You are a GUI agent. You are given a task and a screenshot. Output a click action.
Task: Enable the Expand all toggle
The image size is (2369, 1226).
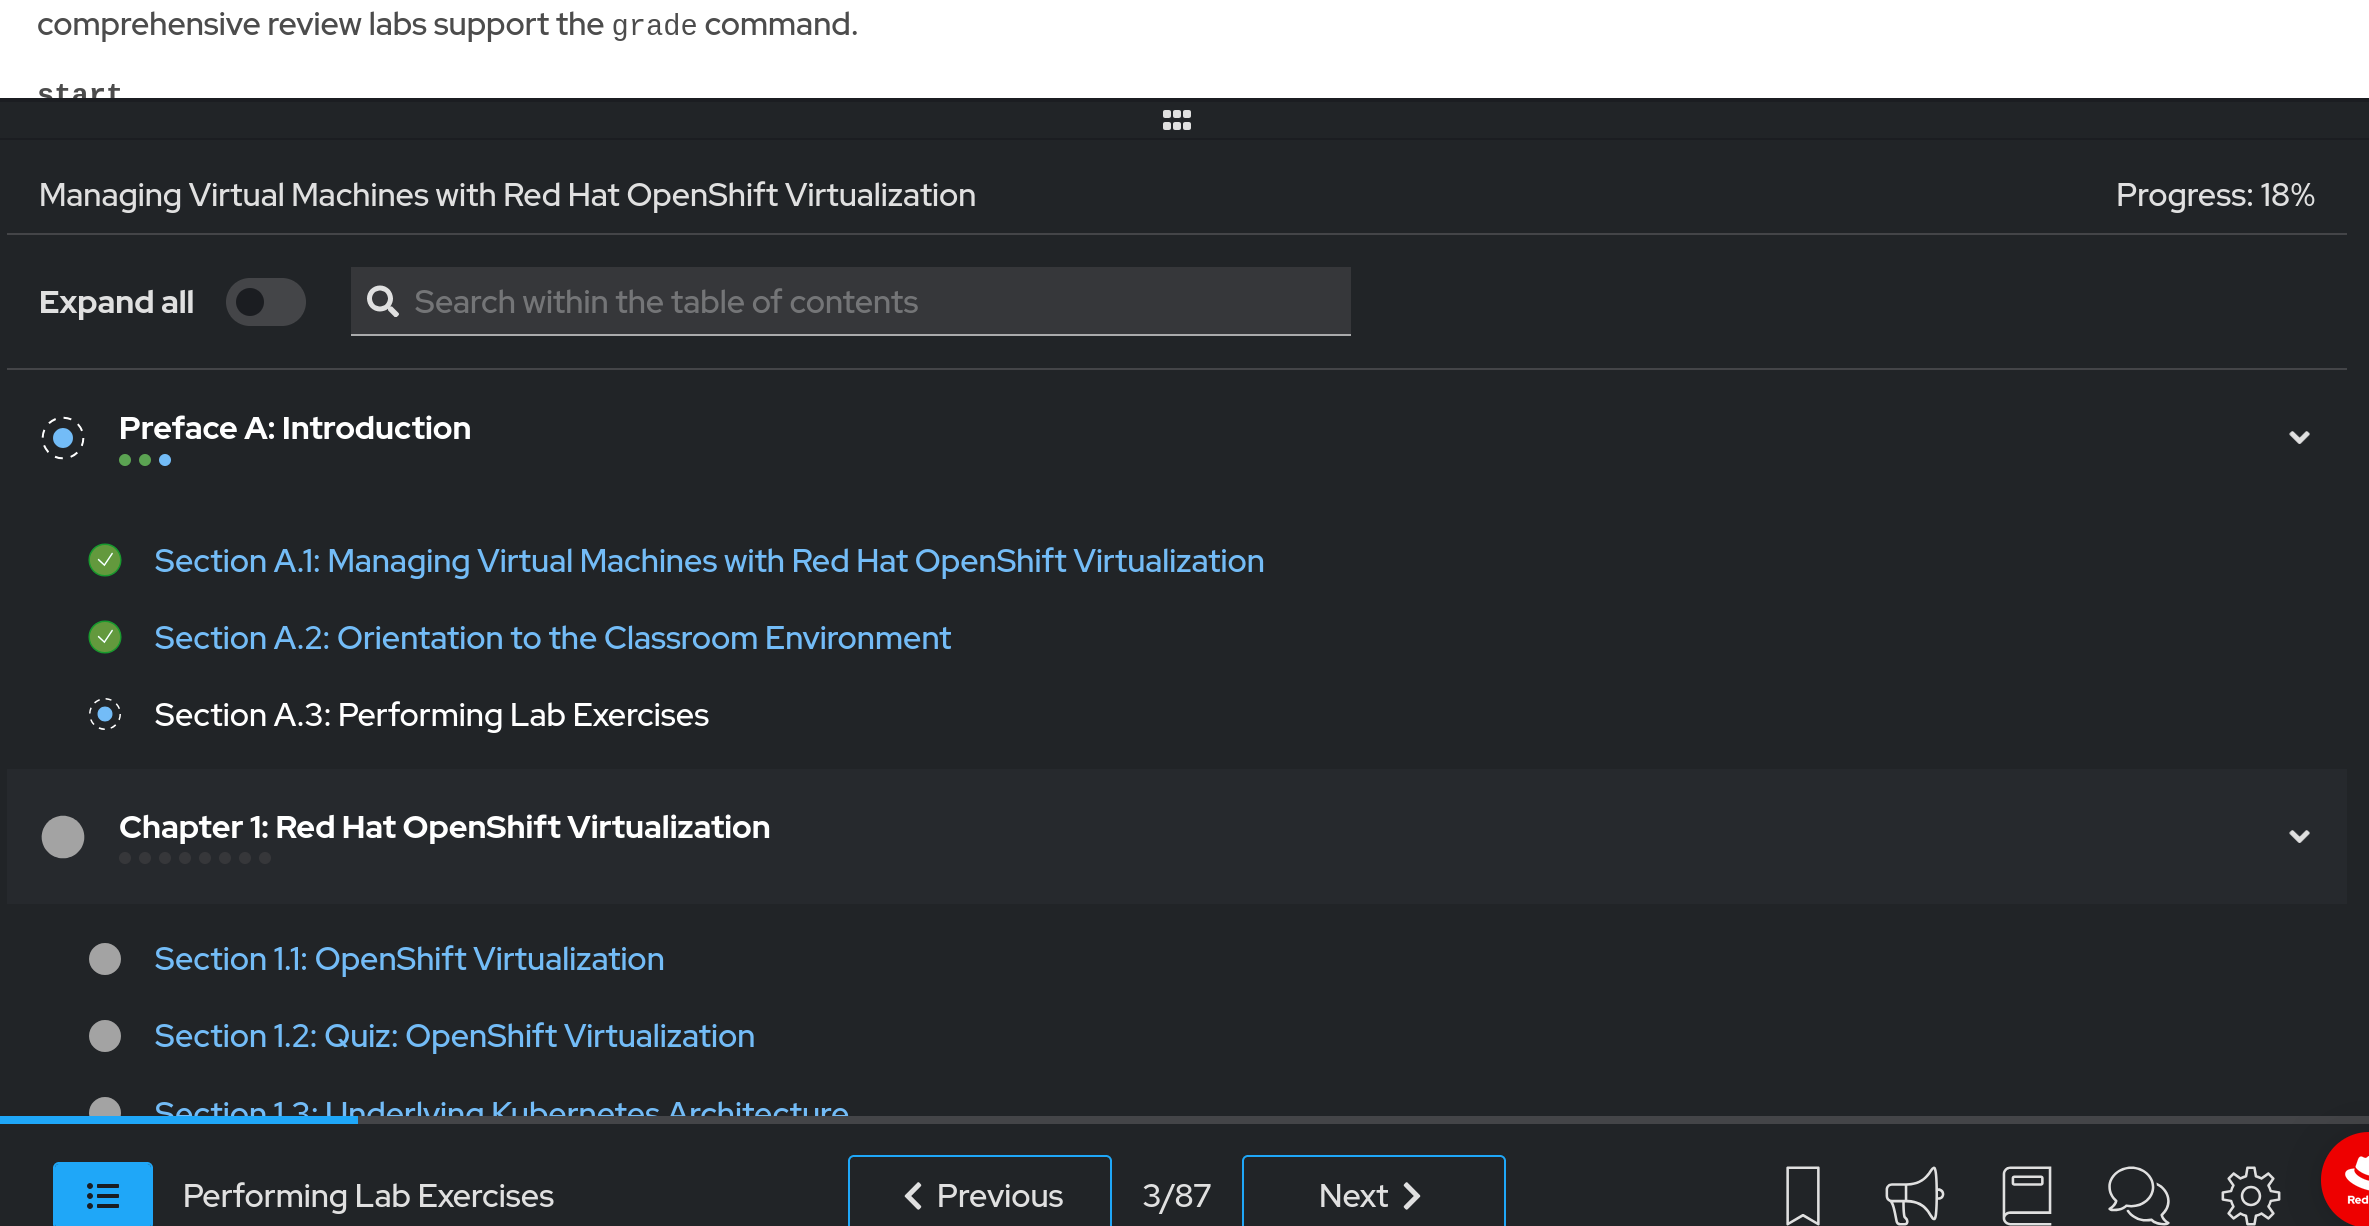point(265,301)
